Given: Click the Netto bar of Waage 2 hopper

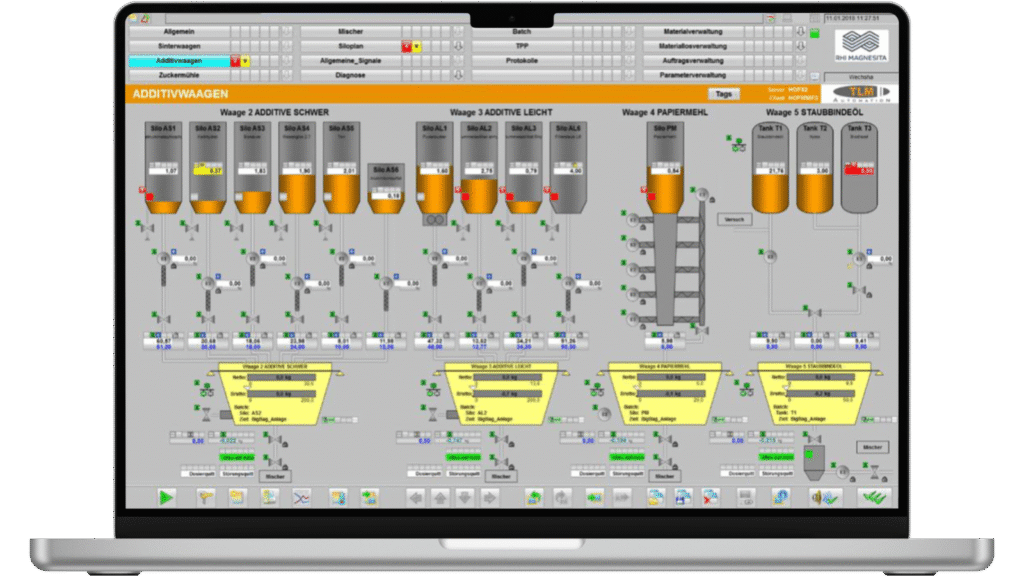Looking at the screenshot, I should [283, 377].
